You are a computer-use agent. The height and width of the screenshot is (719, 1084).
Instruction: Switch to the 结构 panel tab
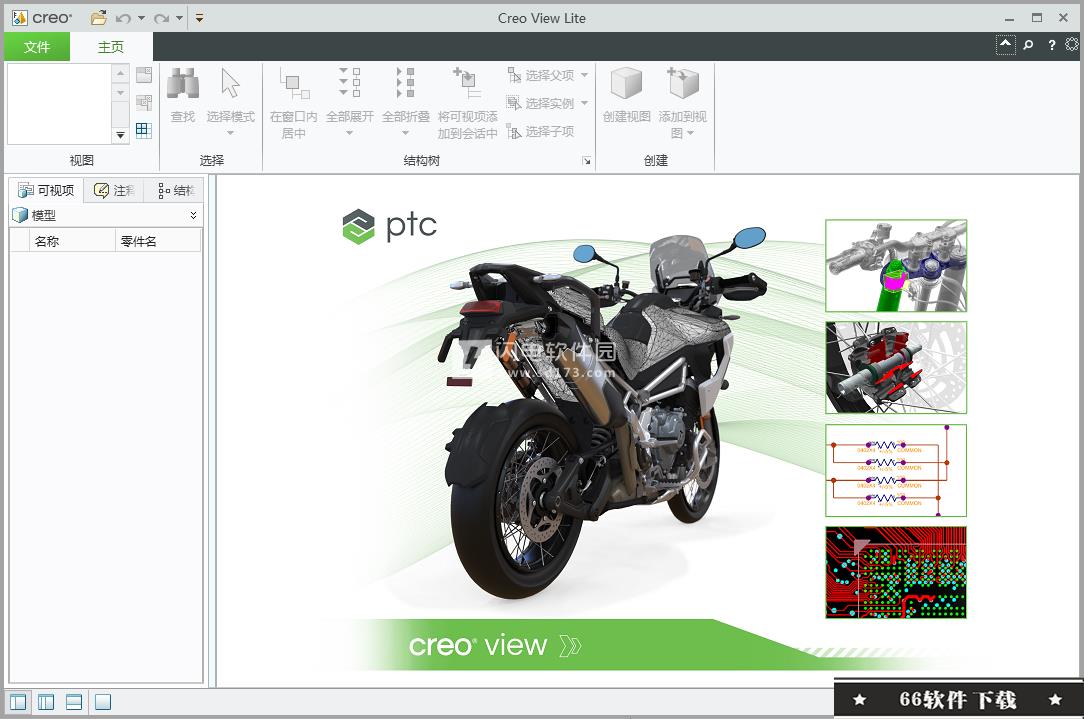click(176, 190)
